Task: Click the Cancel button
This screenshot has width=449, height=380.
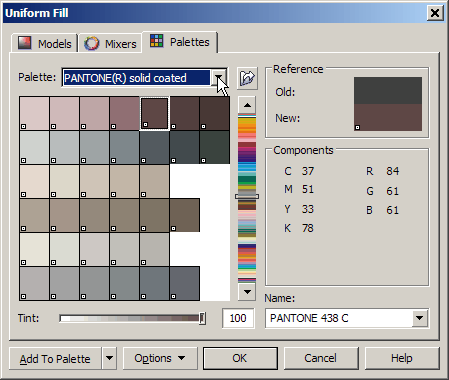Action: click(321, 358)
